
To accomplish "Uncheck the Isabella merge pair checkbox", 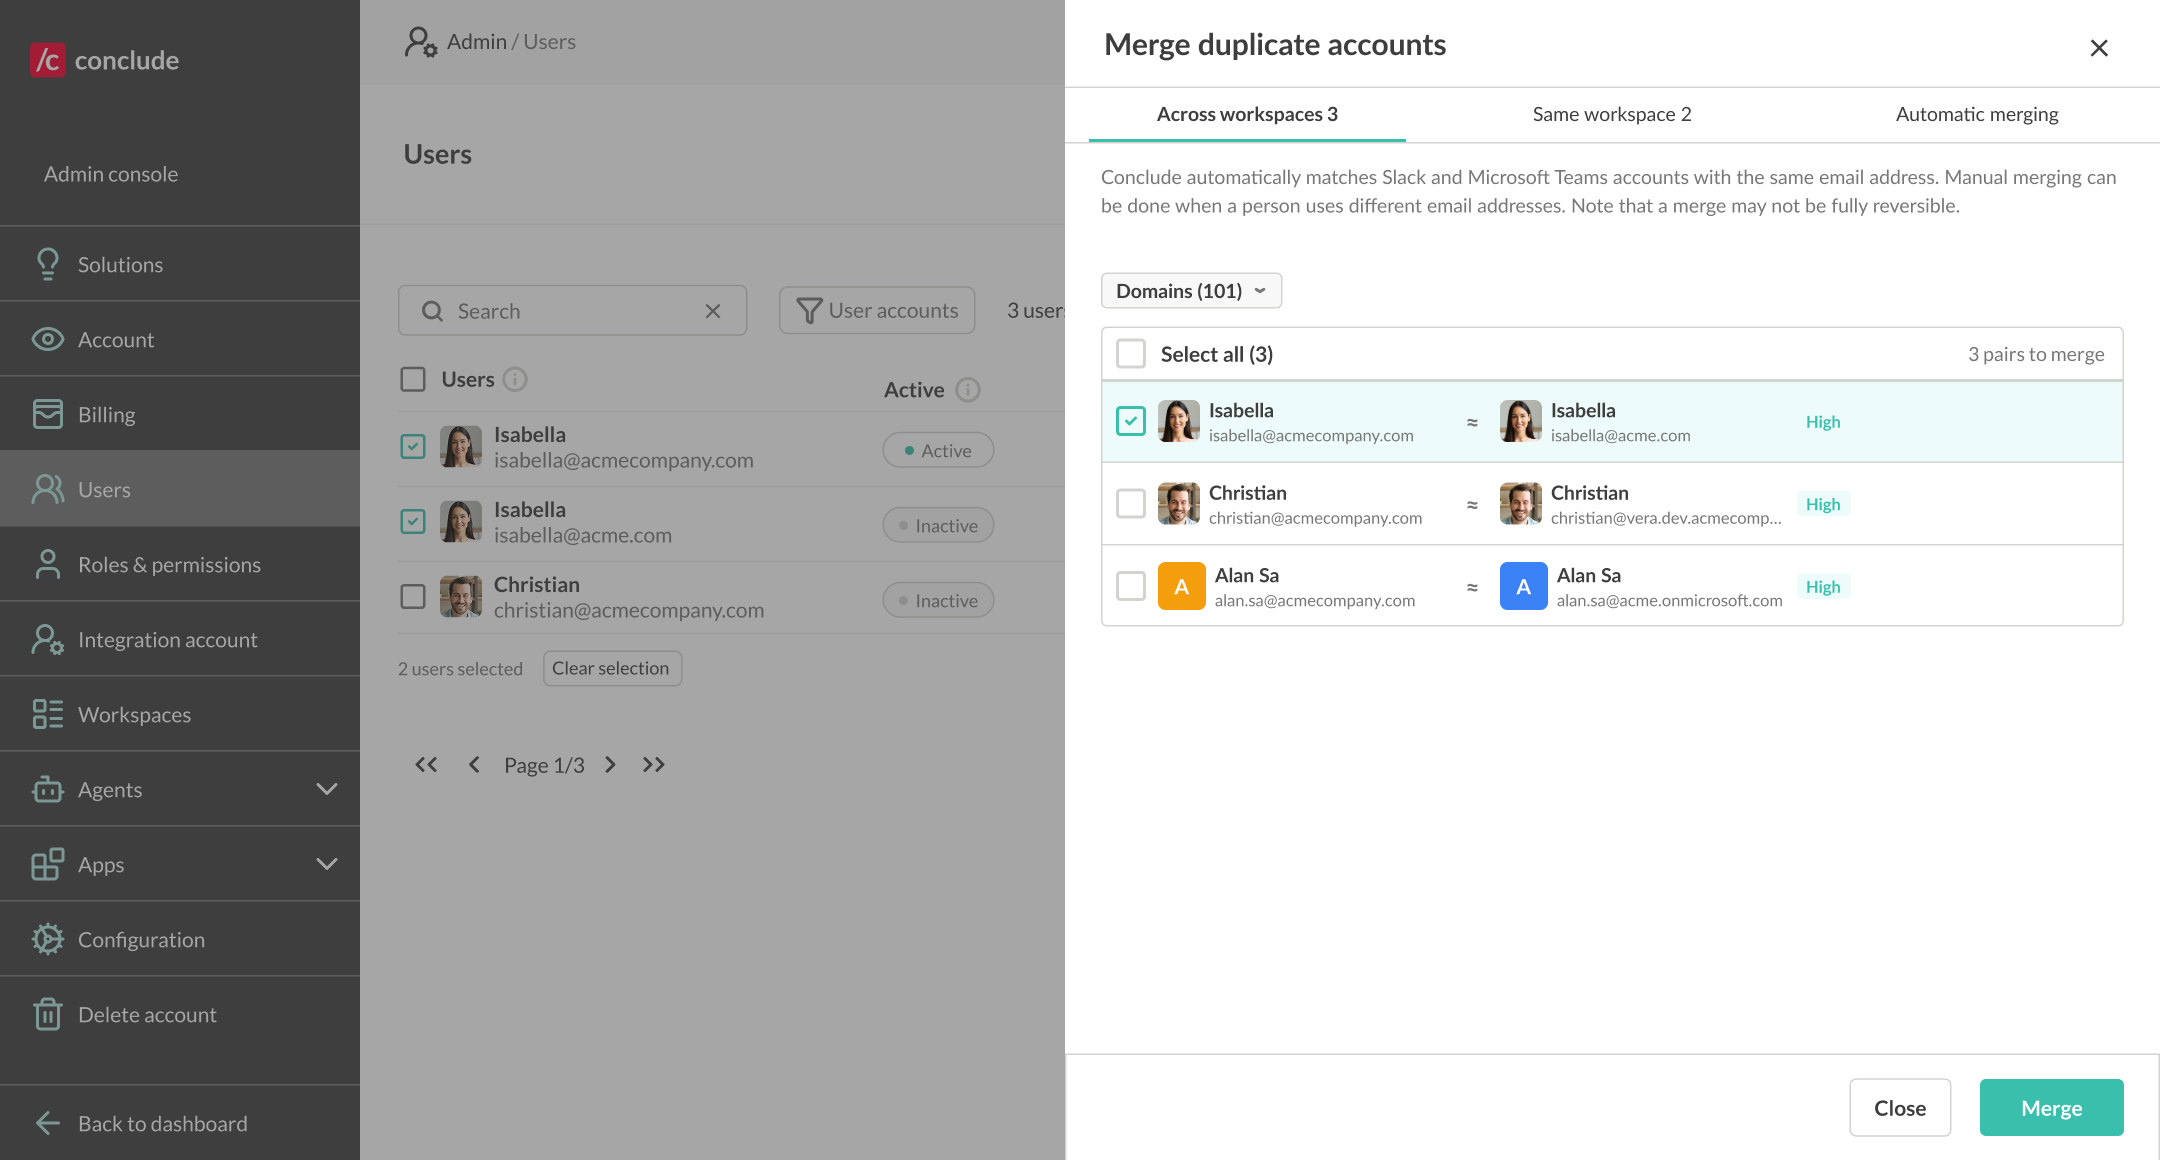I will pos(1131,421).
